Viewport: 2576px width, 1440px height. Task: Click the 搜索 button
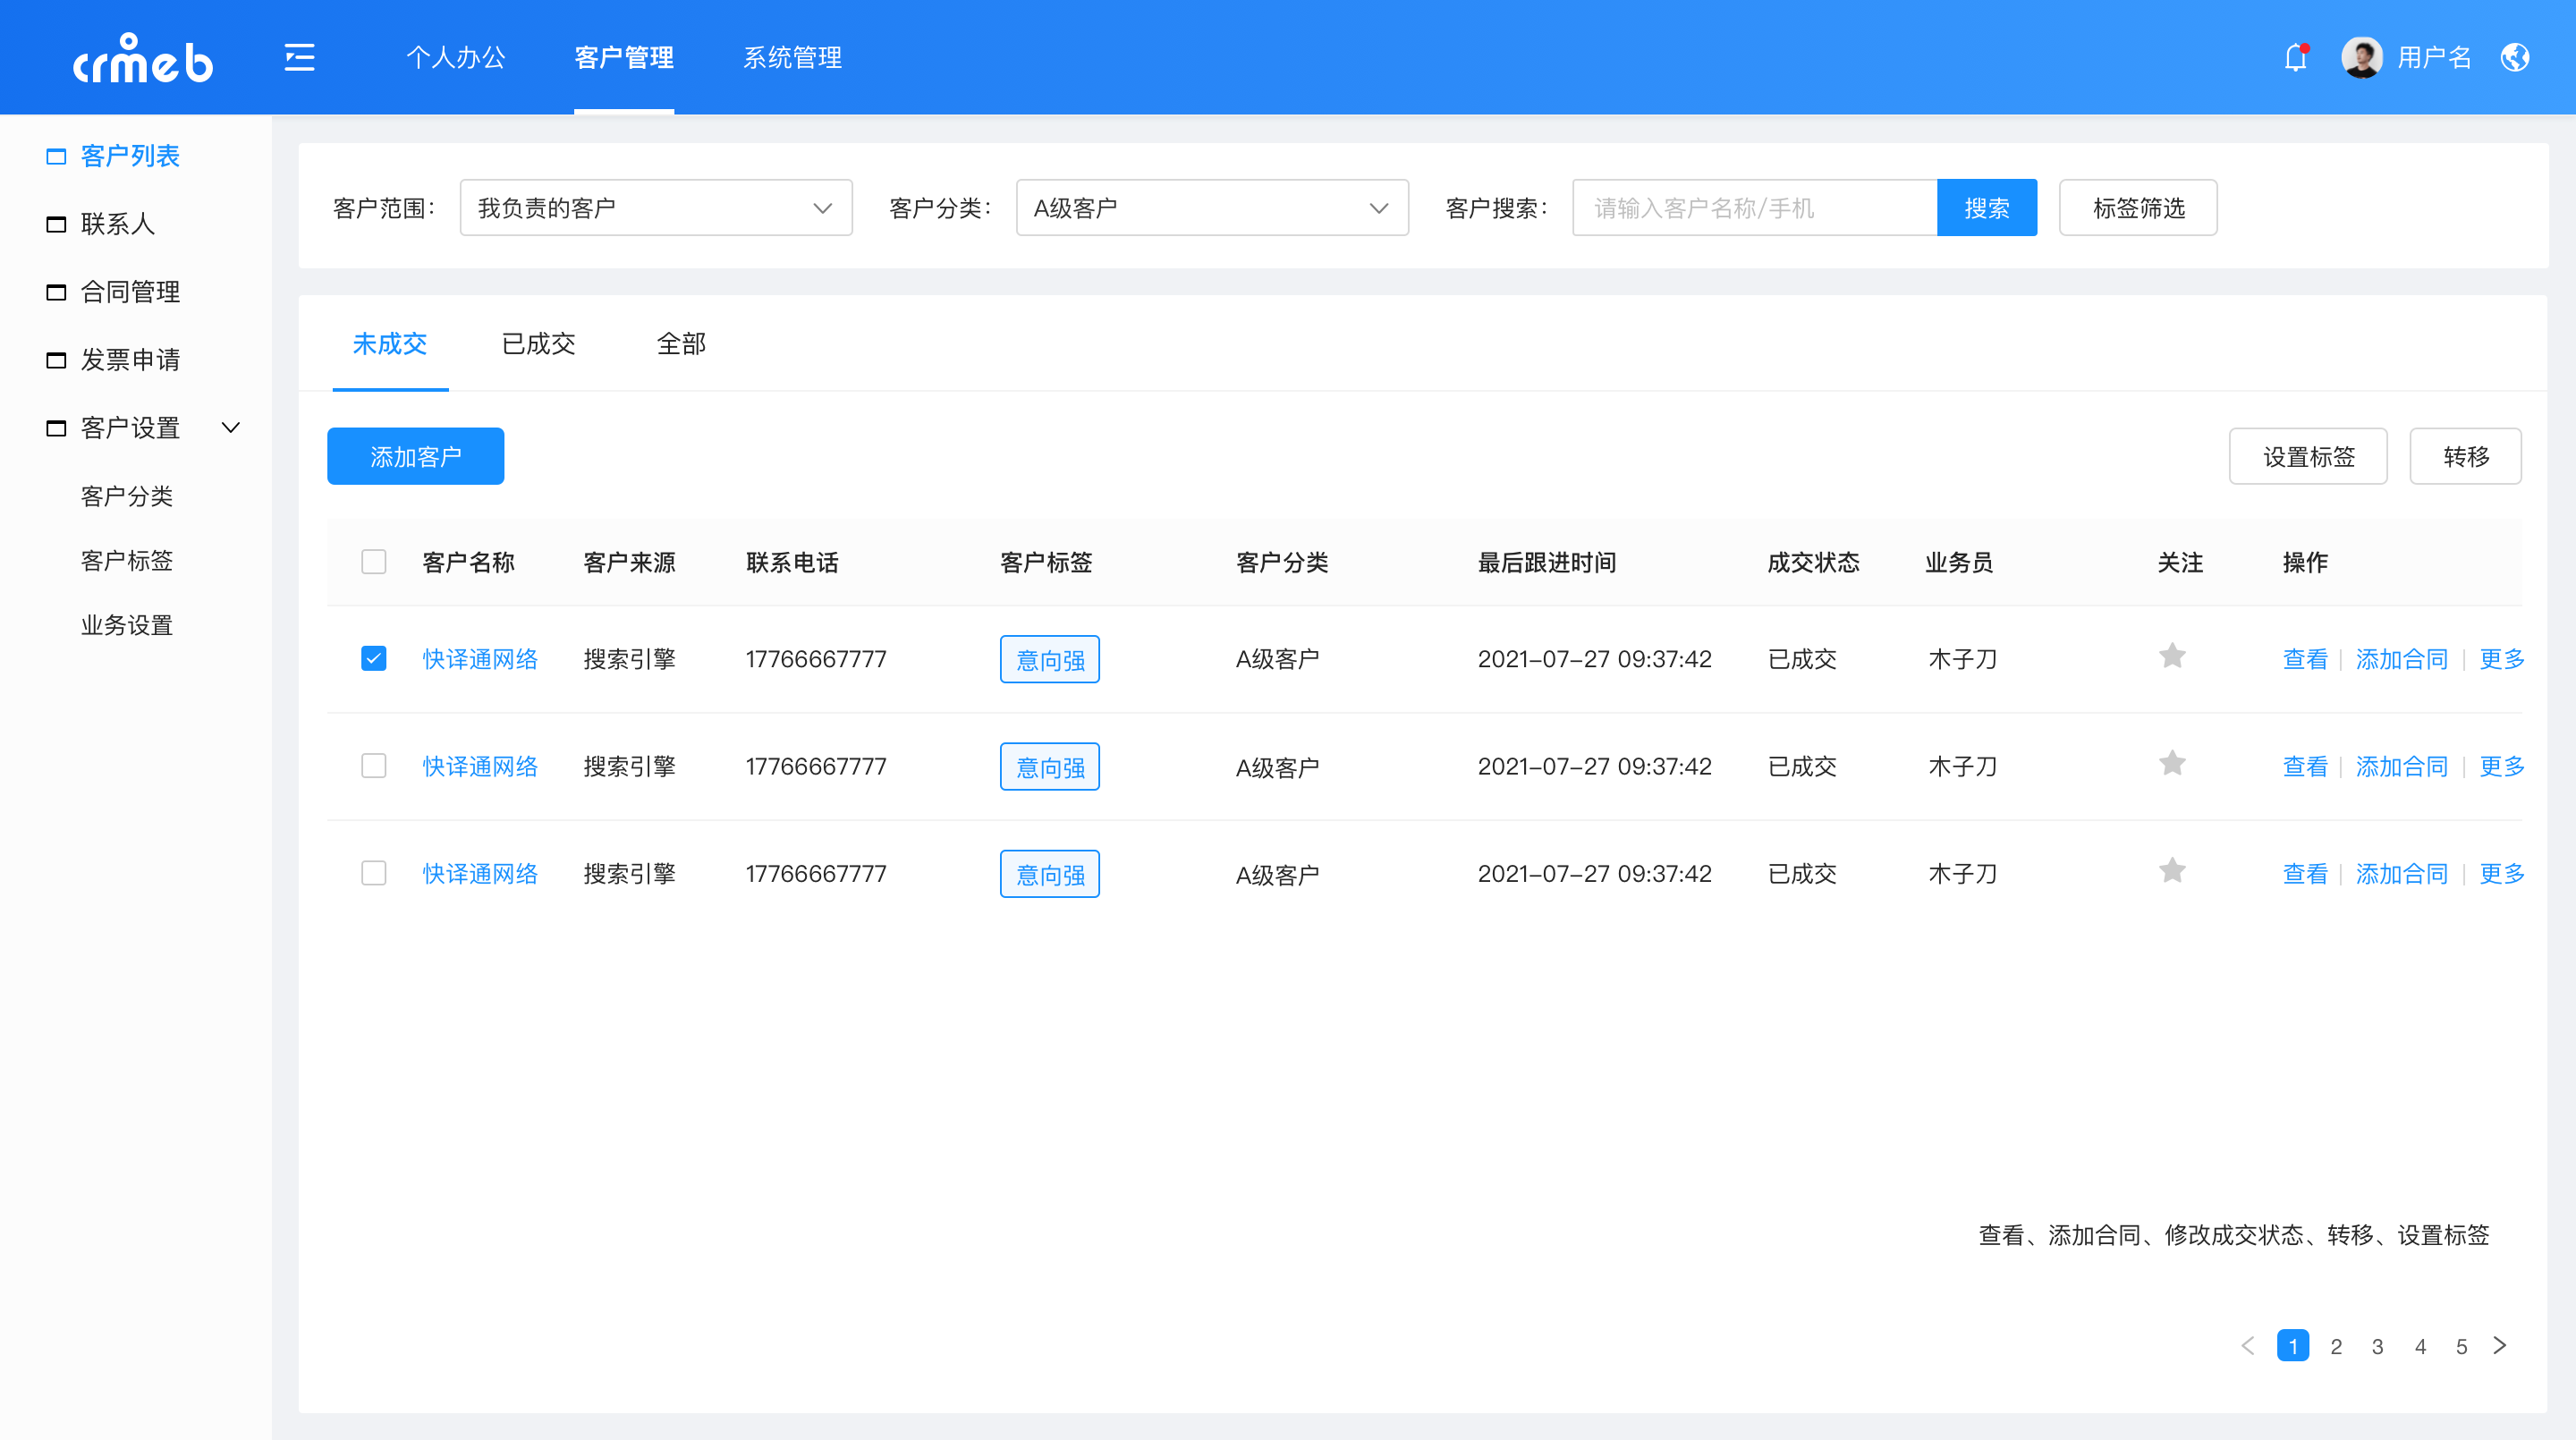[1986, 208]
